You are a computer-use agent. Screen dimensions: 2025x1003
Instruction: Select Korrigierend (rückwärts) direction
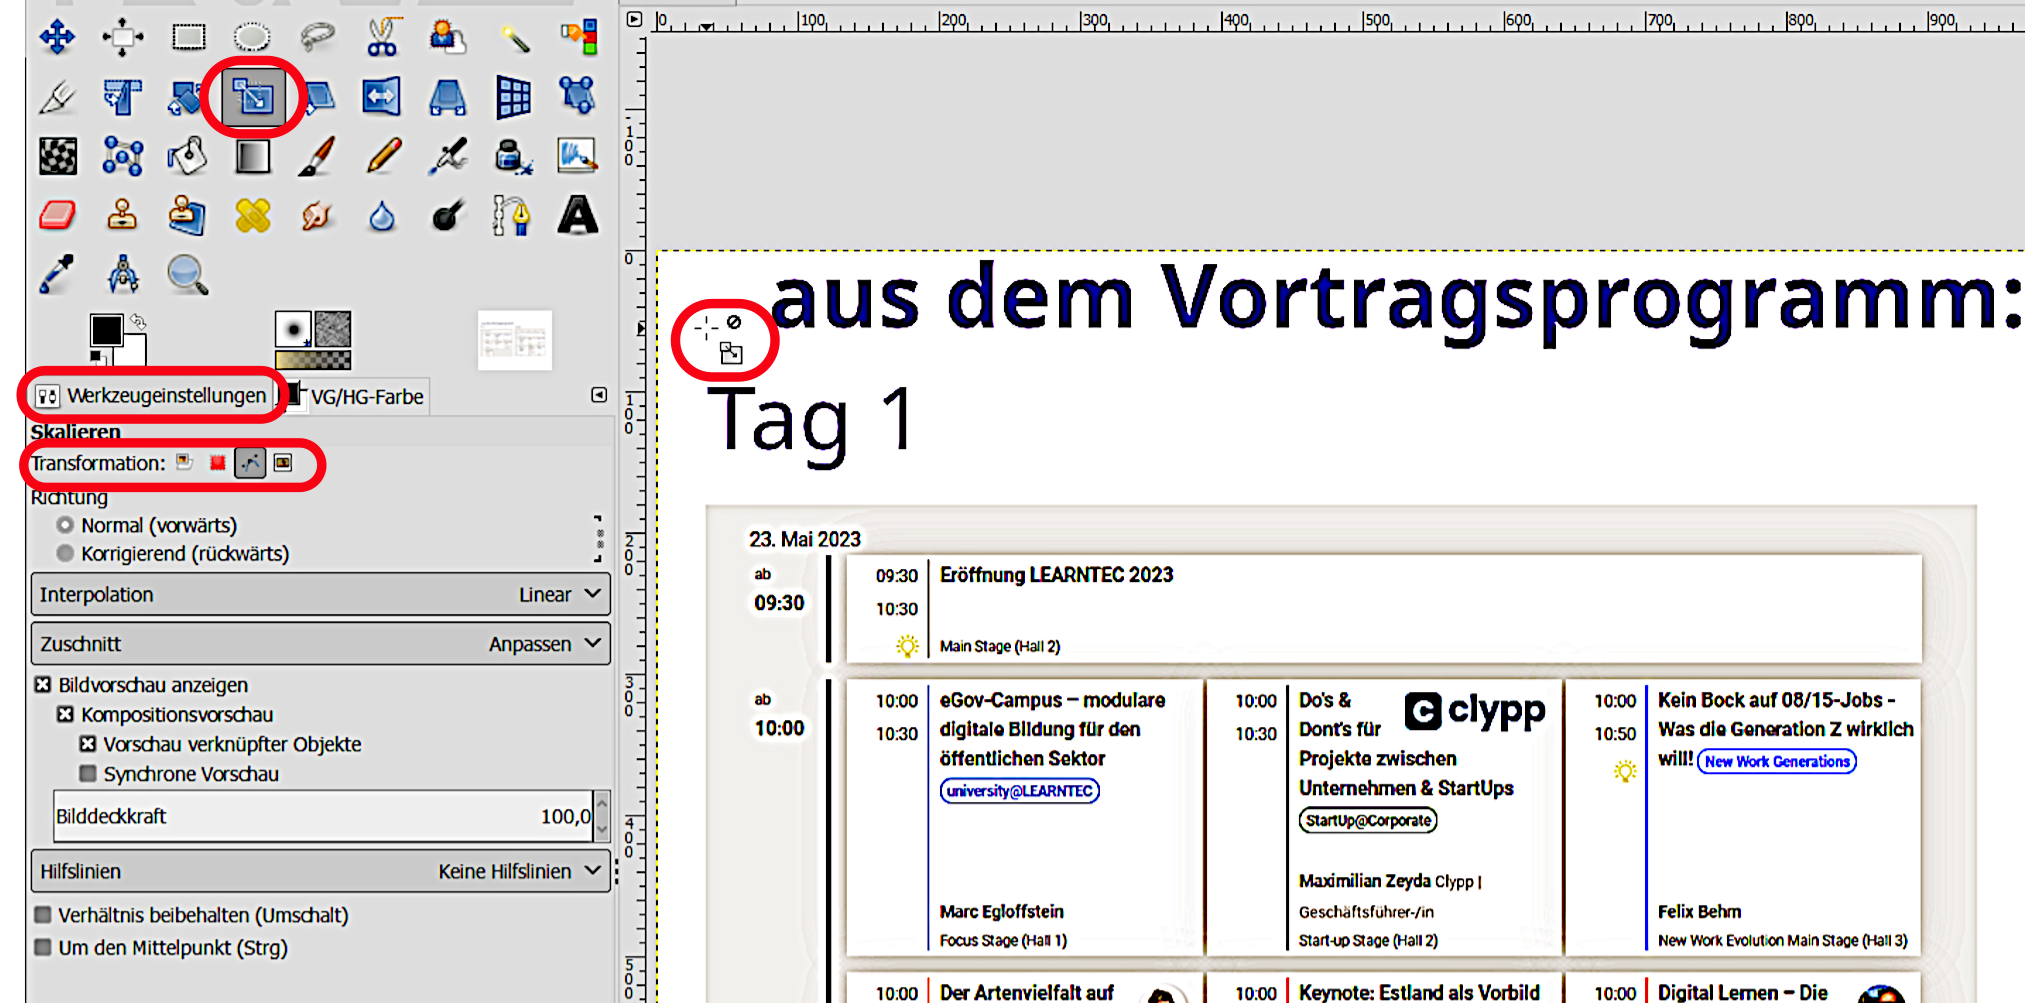[173, 553]
